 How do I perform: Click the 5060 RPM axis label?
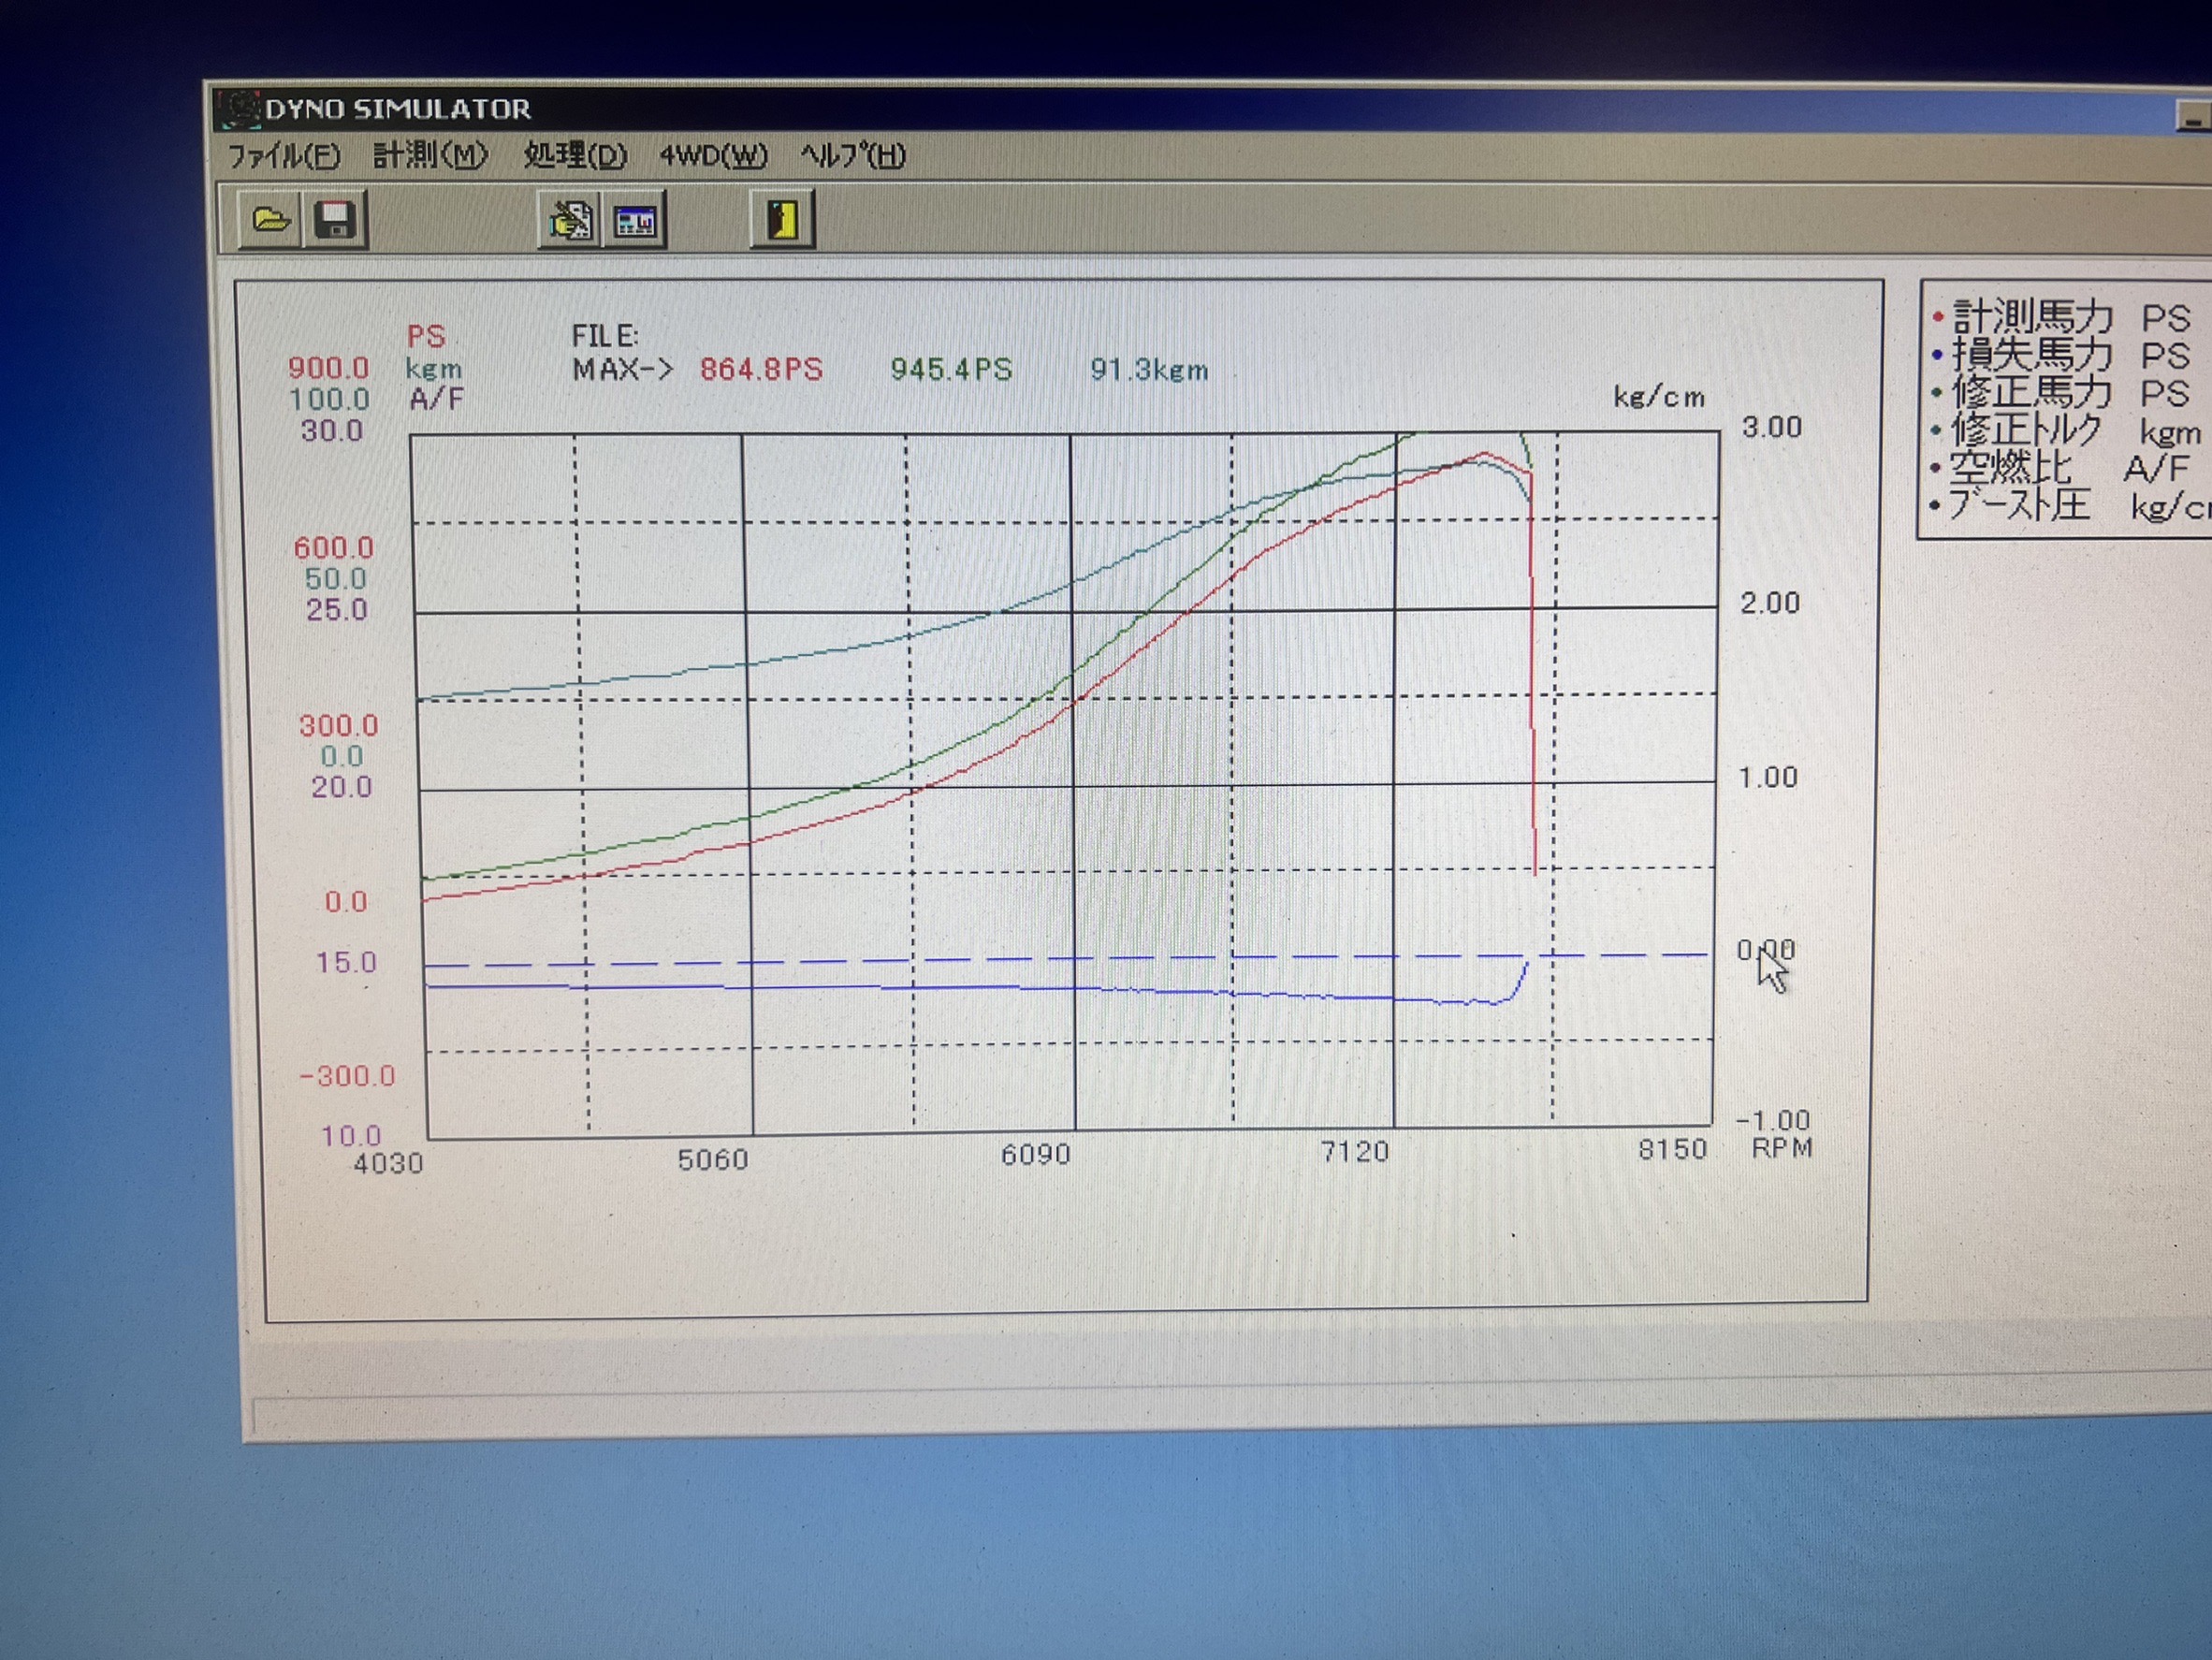pos(712,1160)
